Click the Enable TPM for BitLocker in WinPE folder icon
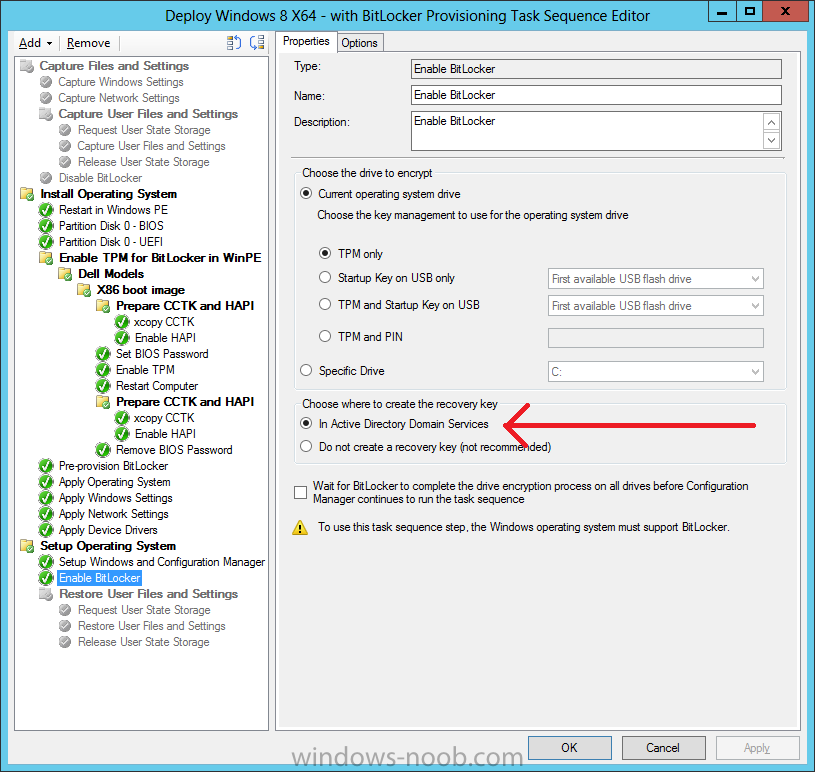 pos(46,258)
